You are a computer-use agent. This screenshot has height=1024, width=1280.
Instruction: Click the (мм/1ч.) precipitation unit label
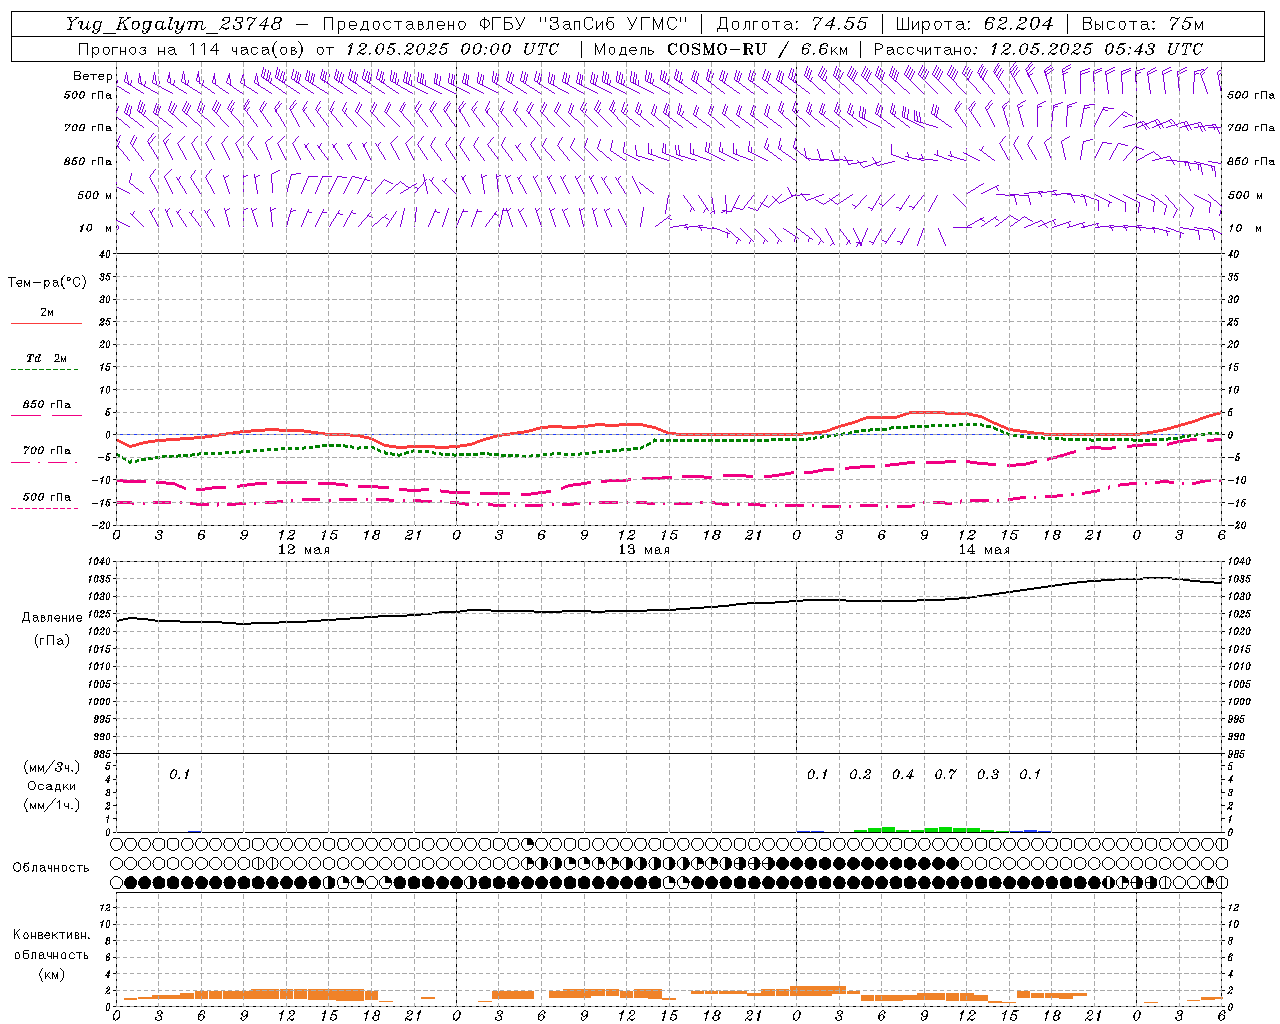pos(52,805)
